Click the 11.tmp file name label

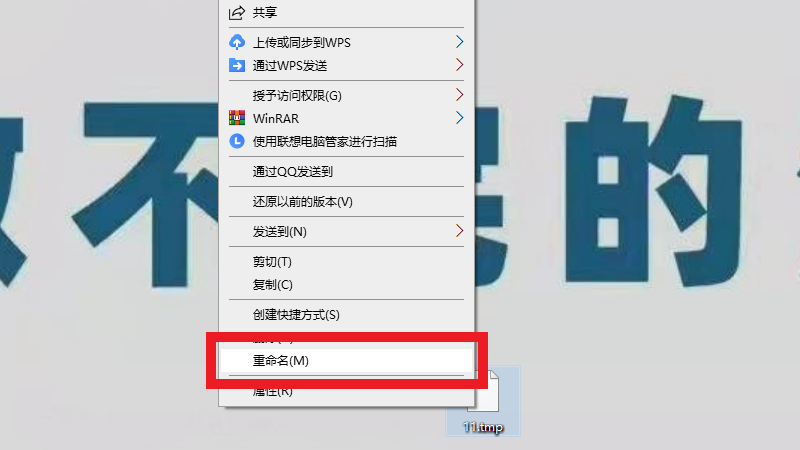(483, 427)
